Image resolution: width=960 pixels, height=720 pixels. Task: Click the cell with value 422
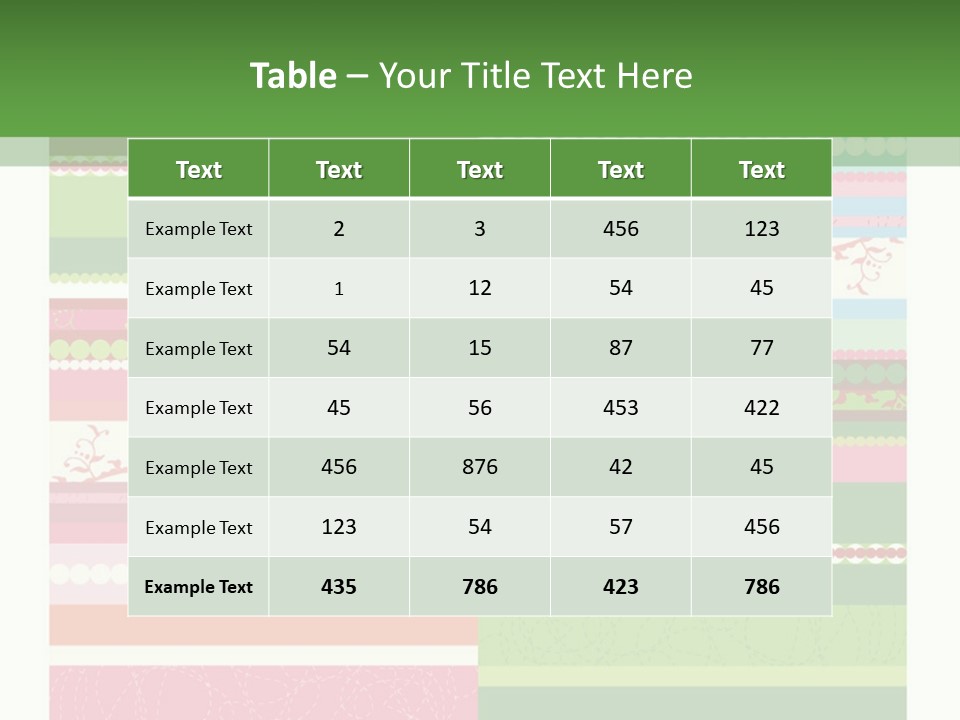[x=761, y=407]
